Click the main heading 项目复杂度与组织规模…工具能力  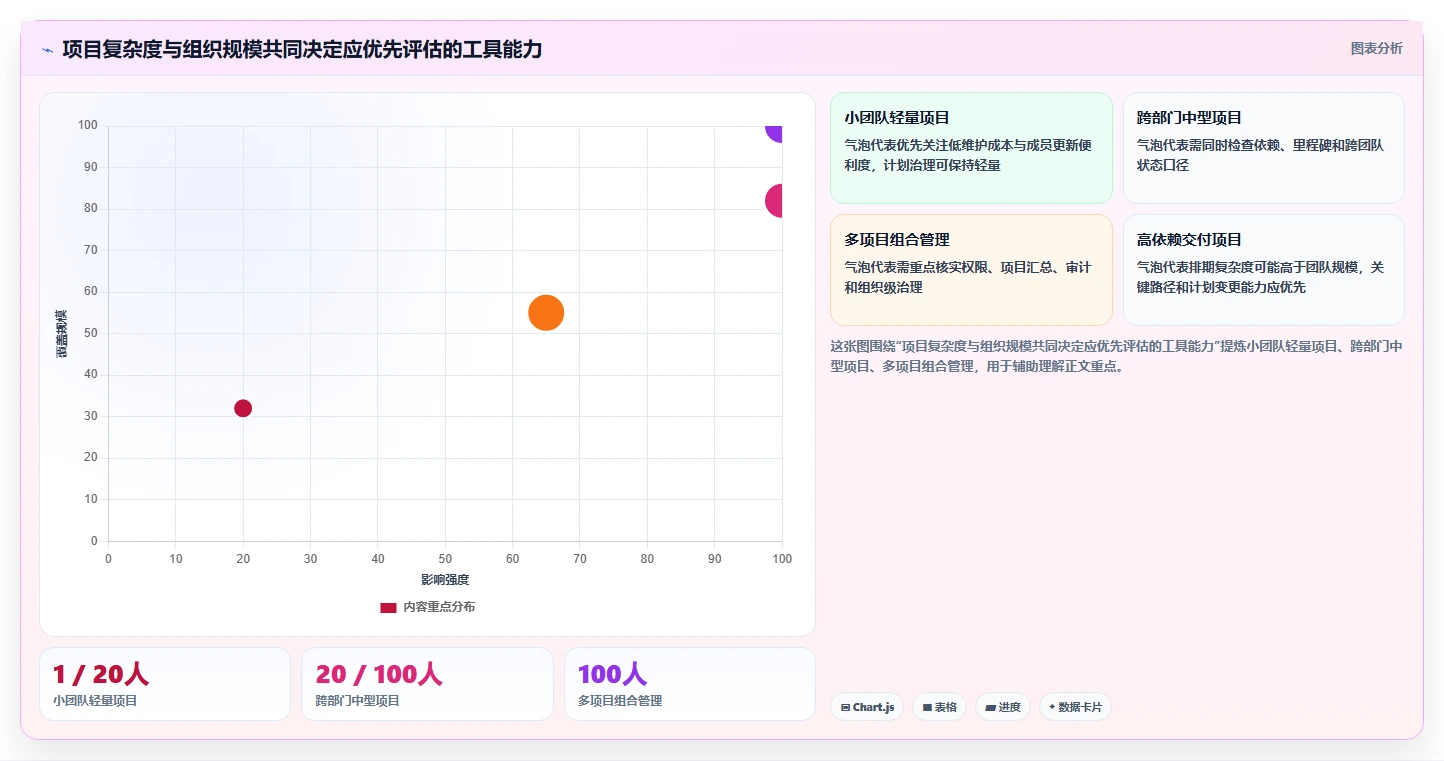(302, 49)
